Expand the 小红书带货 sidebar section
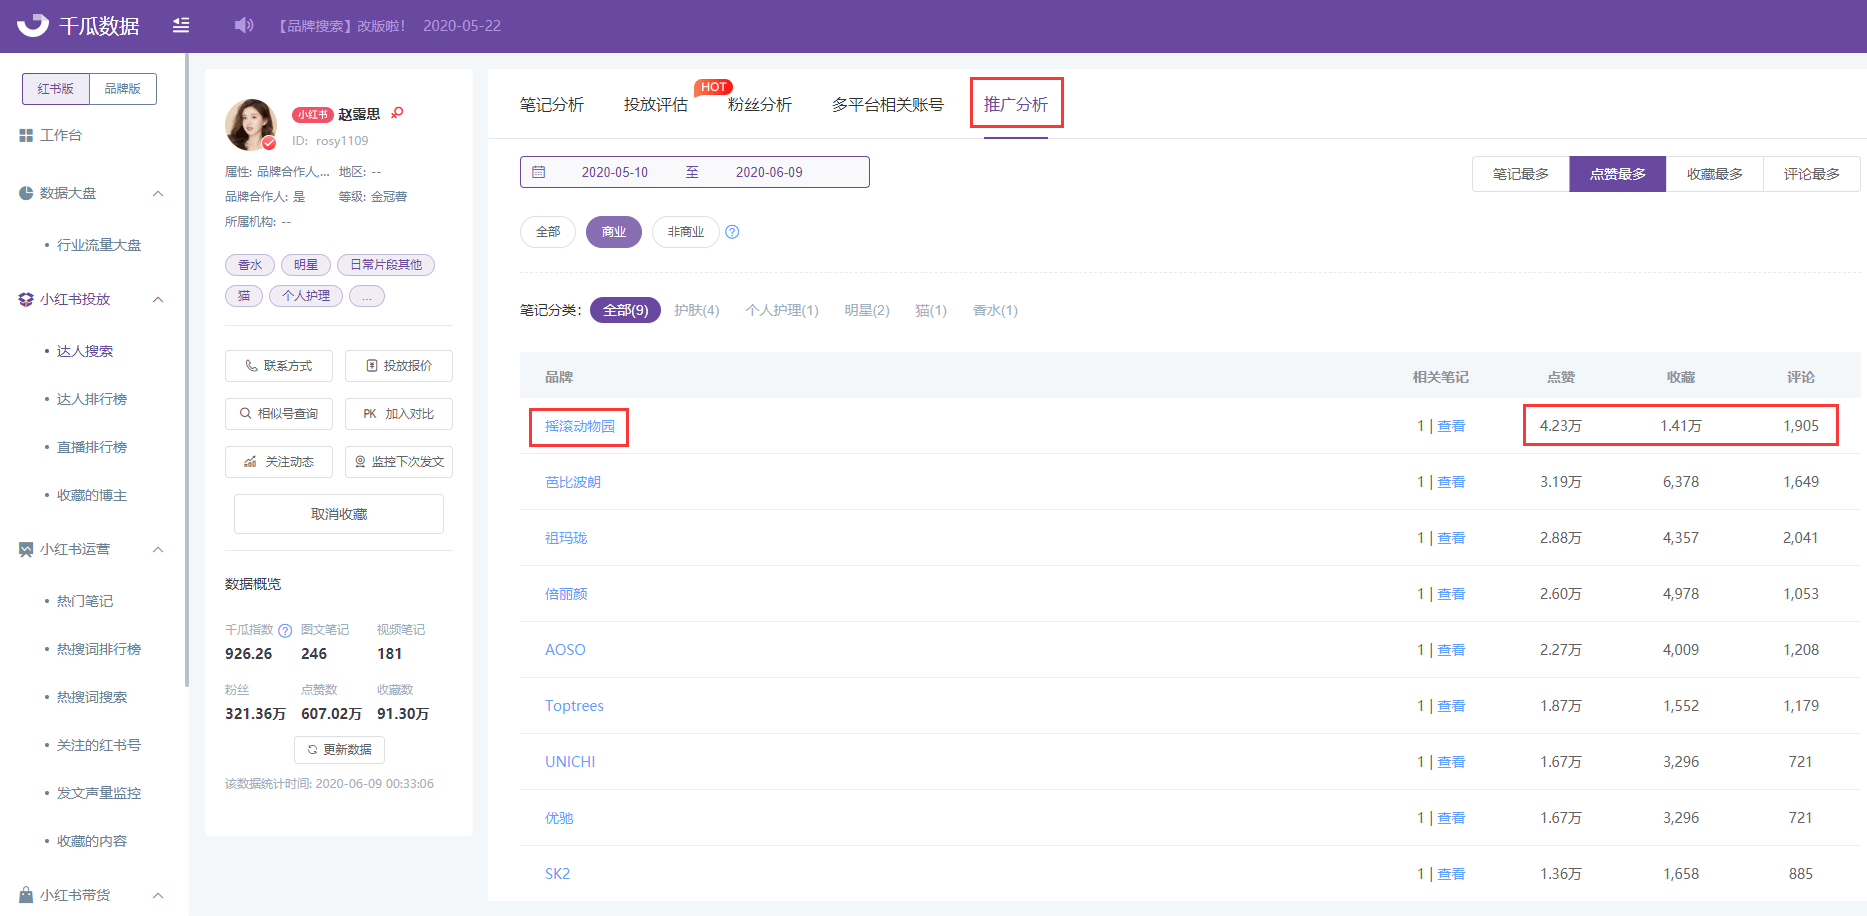The width and height of the screenshot is (1867, 916). pyautogui.click(x=158, y=895)
